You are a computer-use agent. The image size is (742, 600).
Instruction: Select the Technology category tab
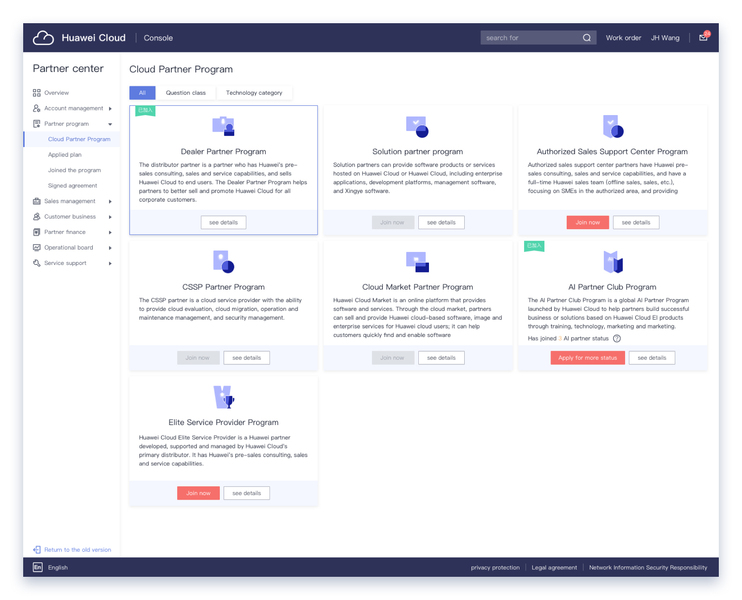tap(254, 93)
